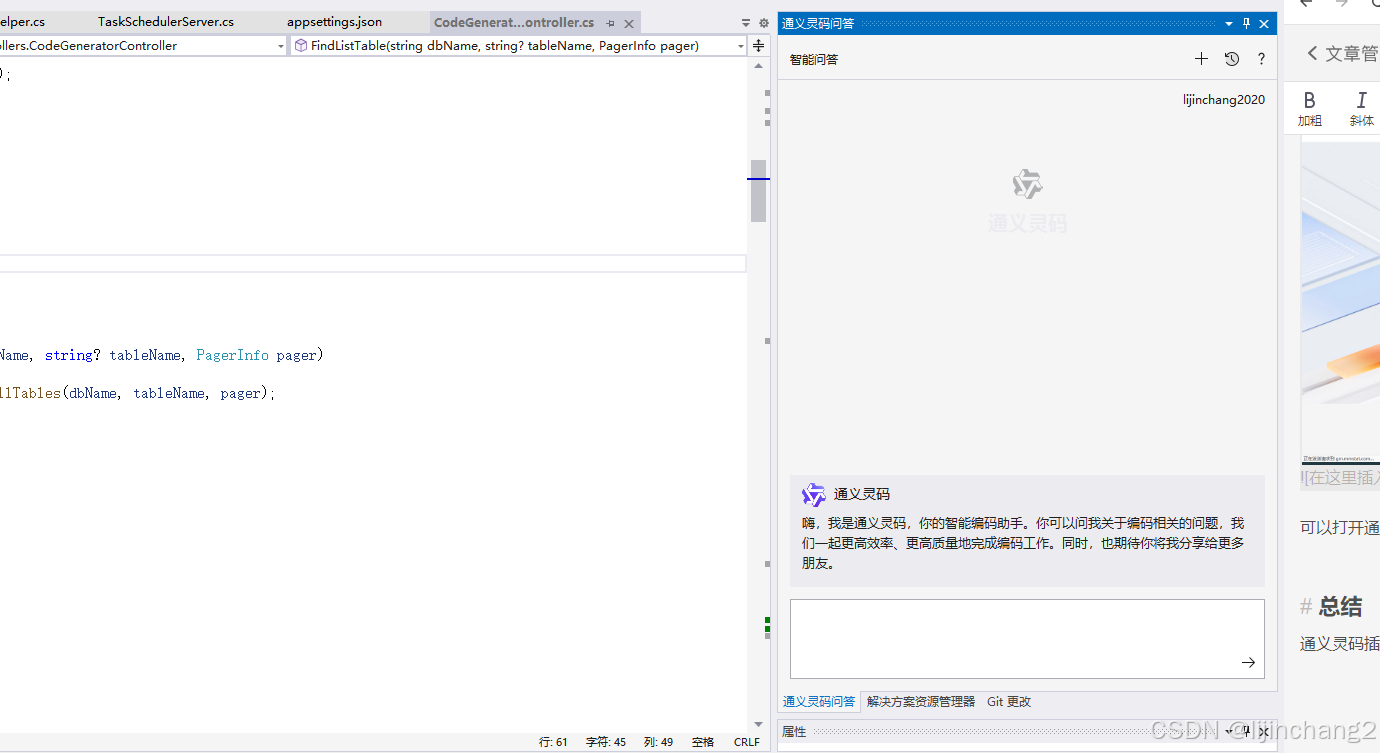Switch to the appsettings.json tab
The image size is (1380, 753).
(334, 22)
